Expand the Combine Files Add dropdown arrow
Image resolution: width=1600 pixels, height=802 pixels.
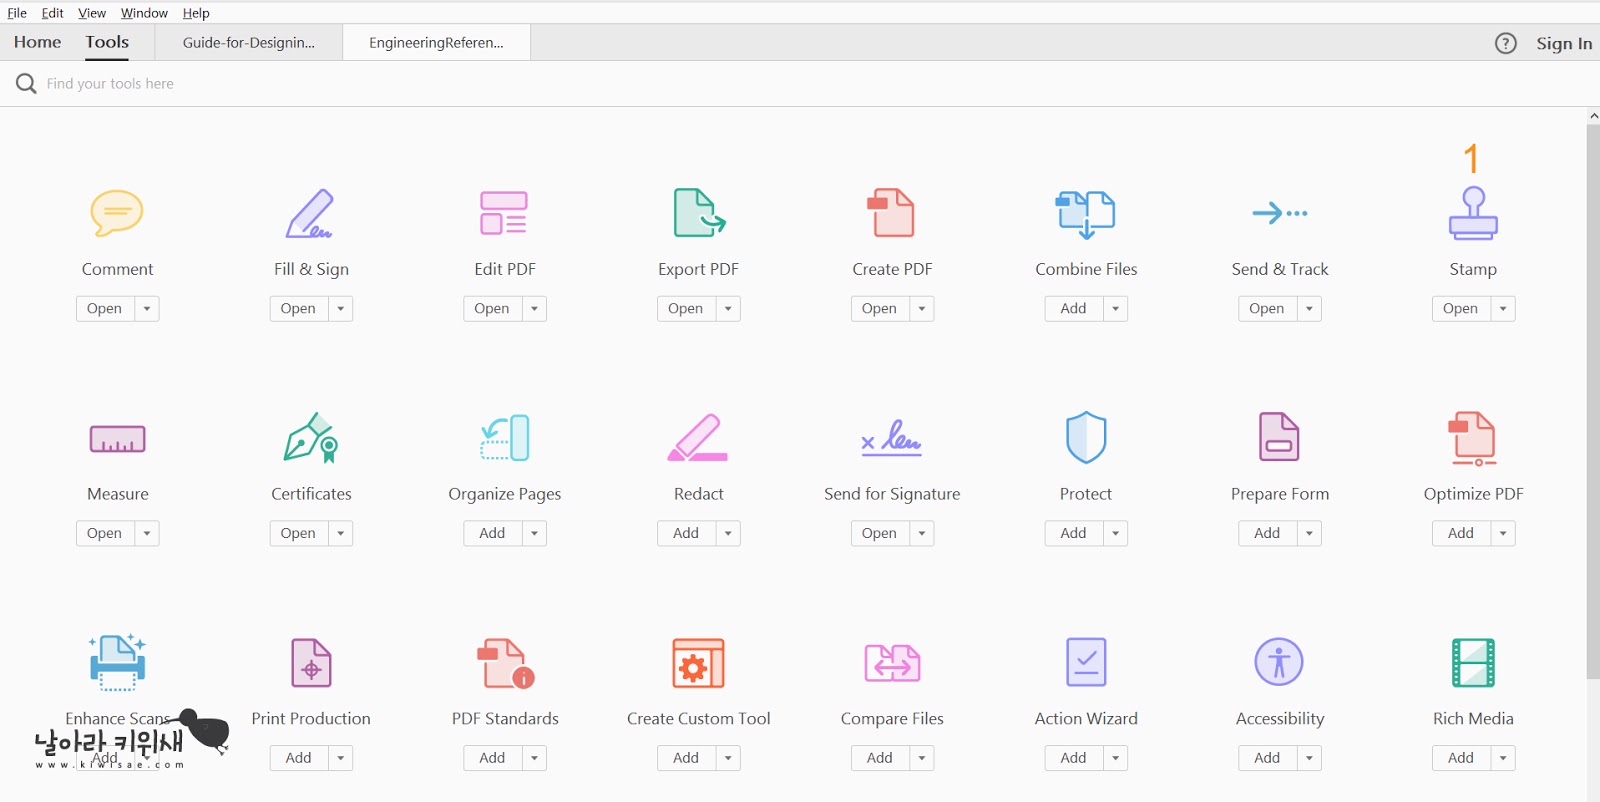click(x=1116, y=309)
